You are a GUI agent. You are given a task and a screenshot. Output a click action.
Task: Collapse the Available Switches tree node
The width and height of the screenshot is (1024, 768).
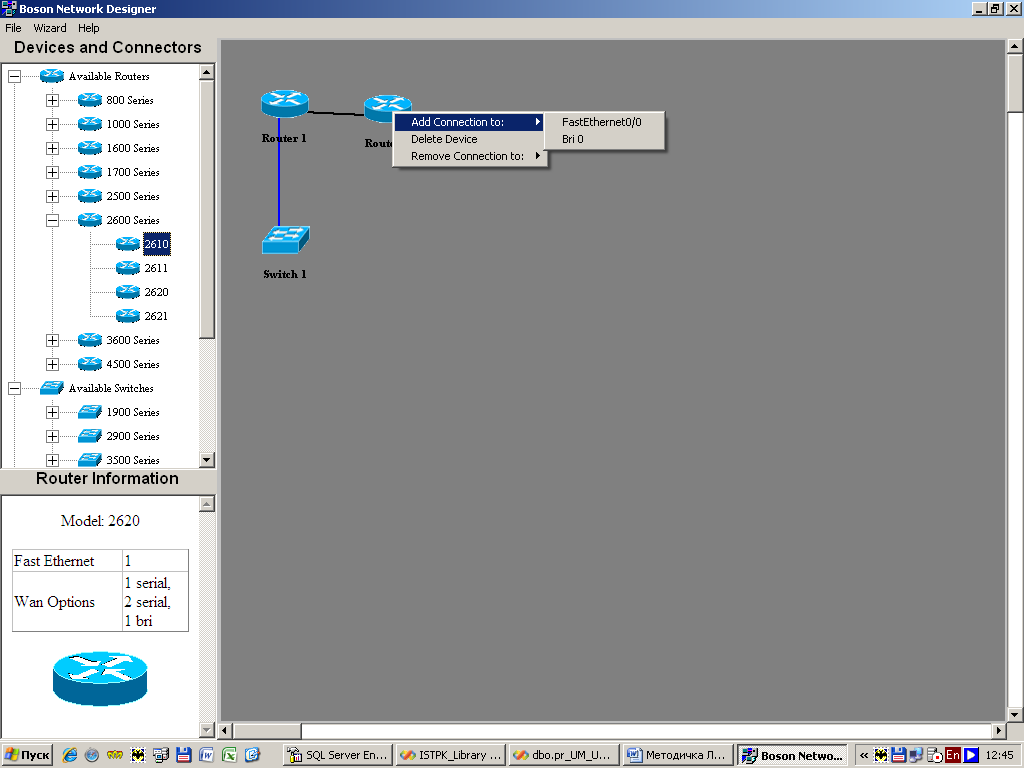(14, 389)
